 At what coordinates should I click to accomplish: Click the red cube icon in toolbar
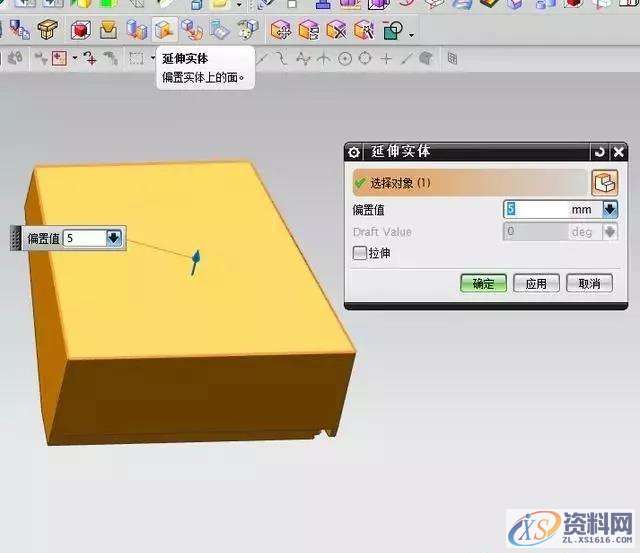click(x=80, y=30)
